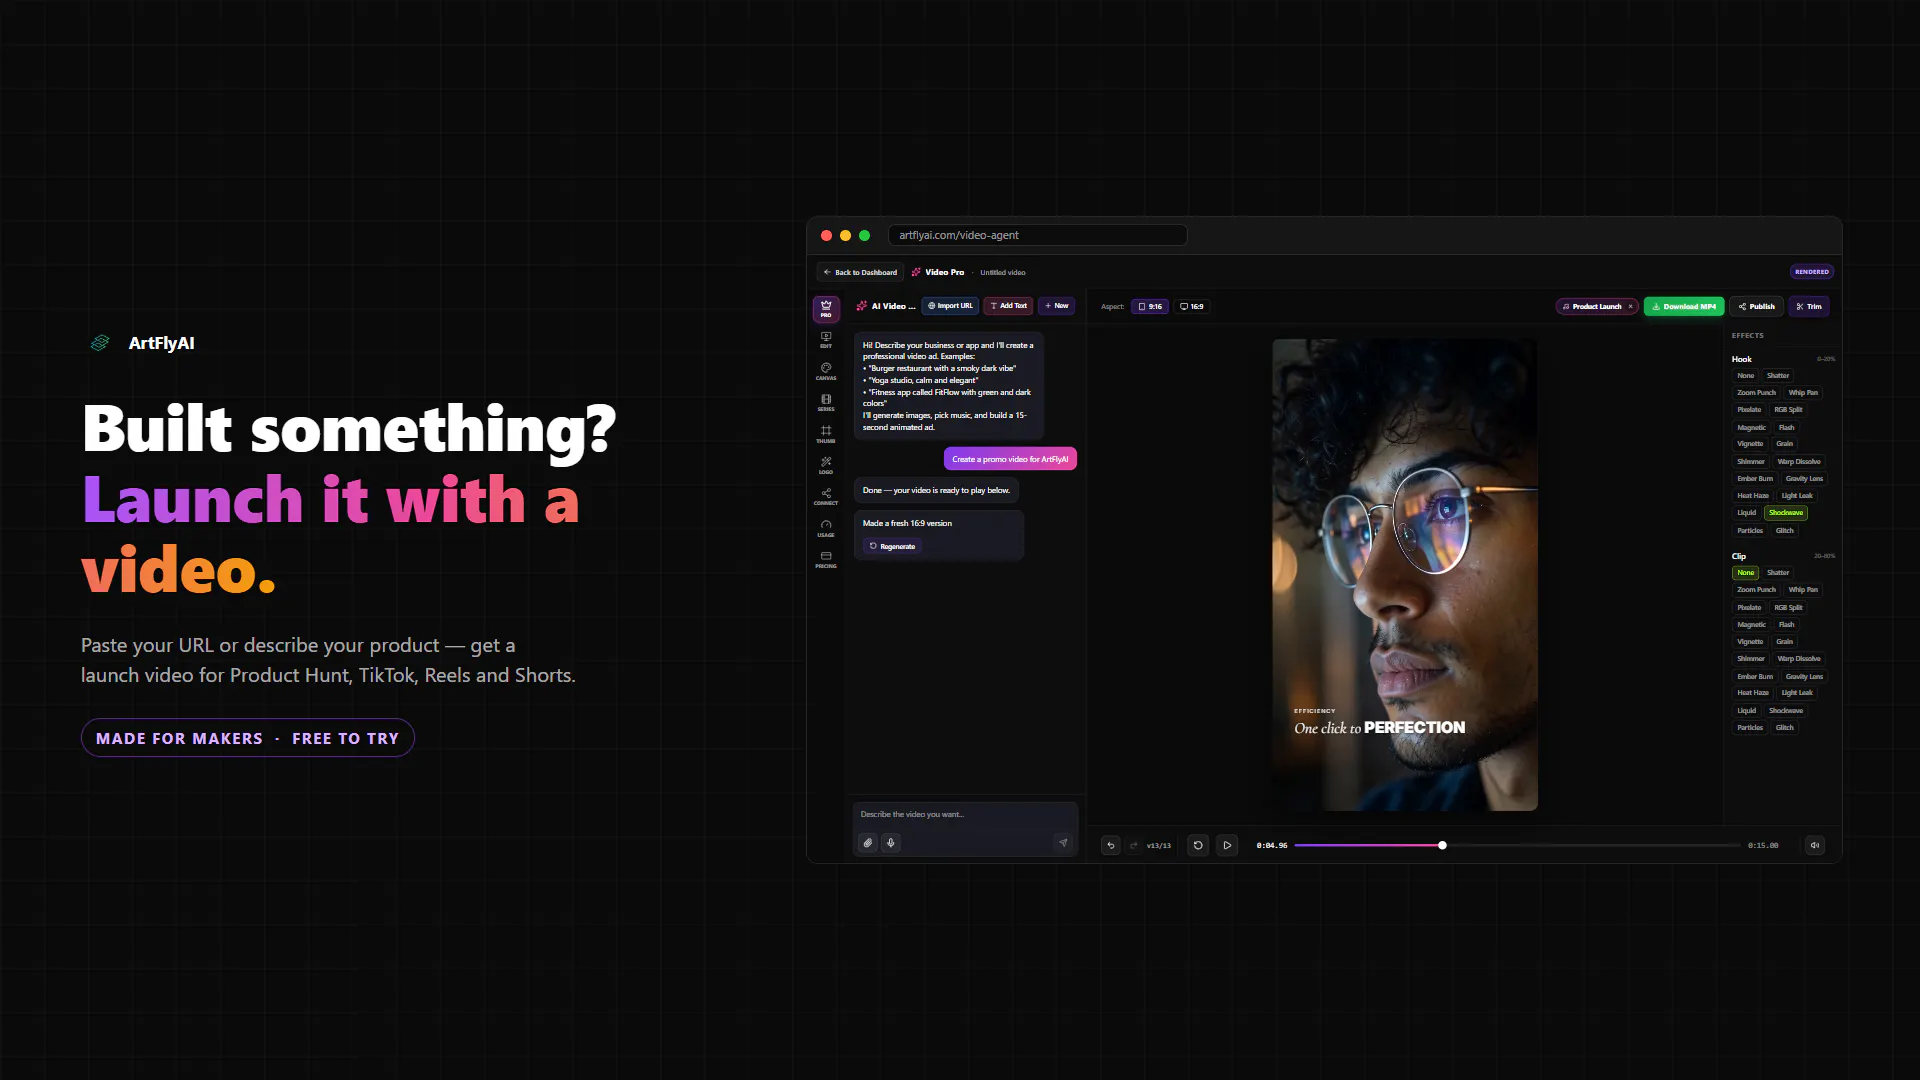
Task: Click the restart loop icon
Action: 1198,845
